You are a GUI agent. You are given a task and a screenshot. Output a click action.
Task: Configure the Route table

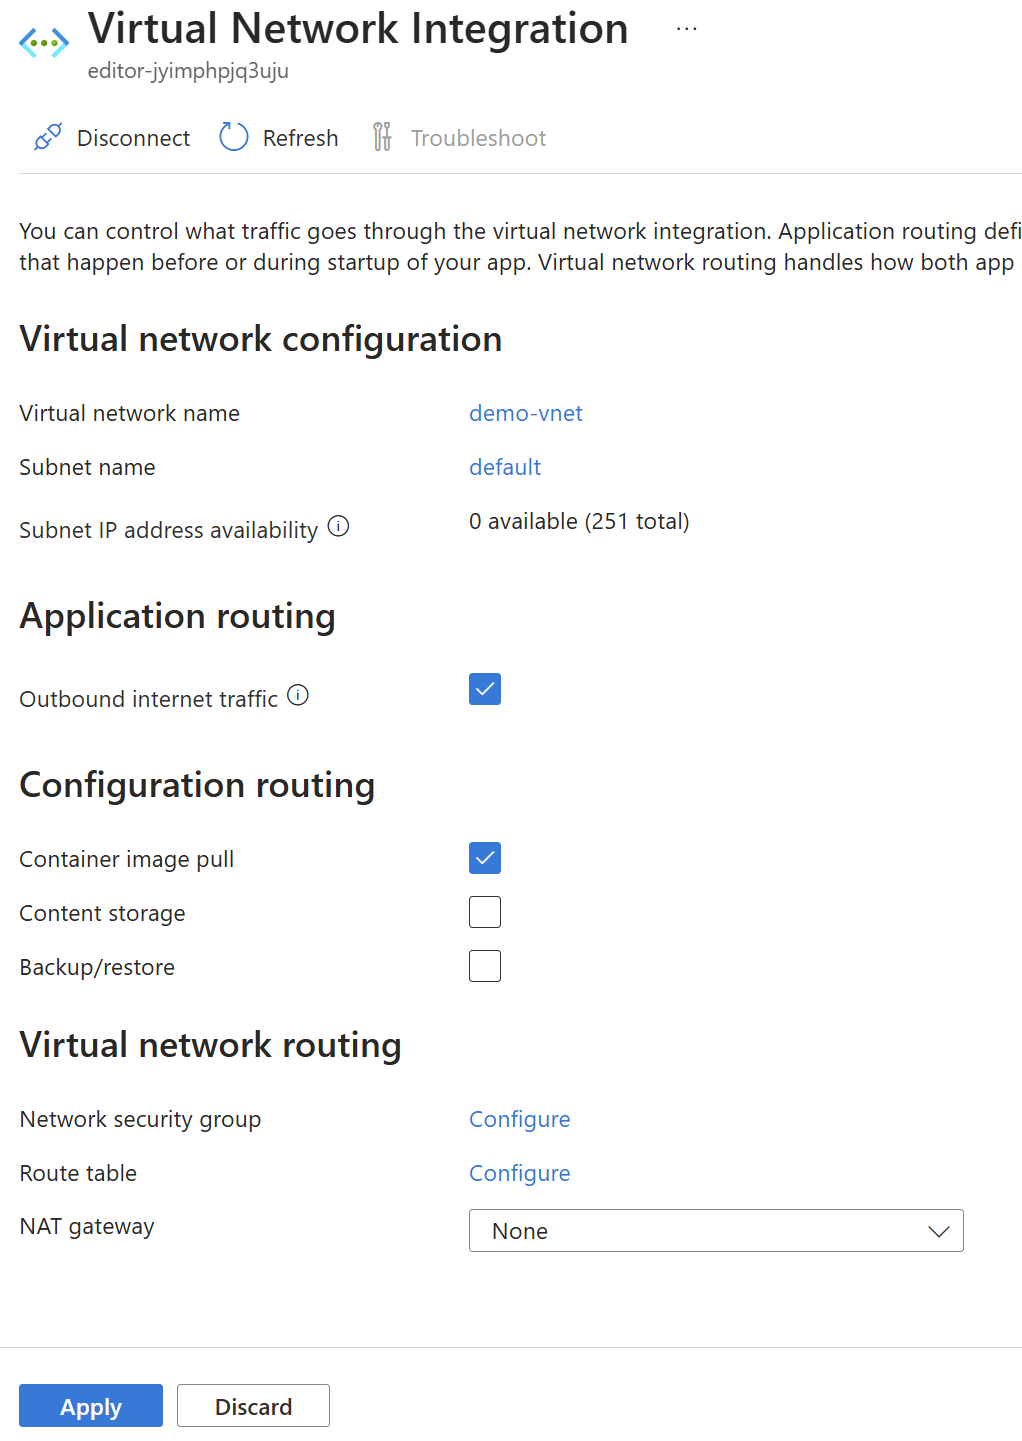coord(520,1173)
